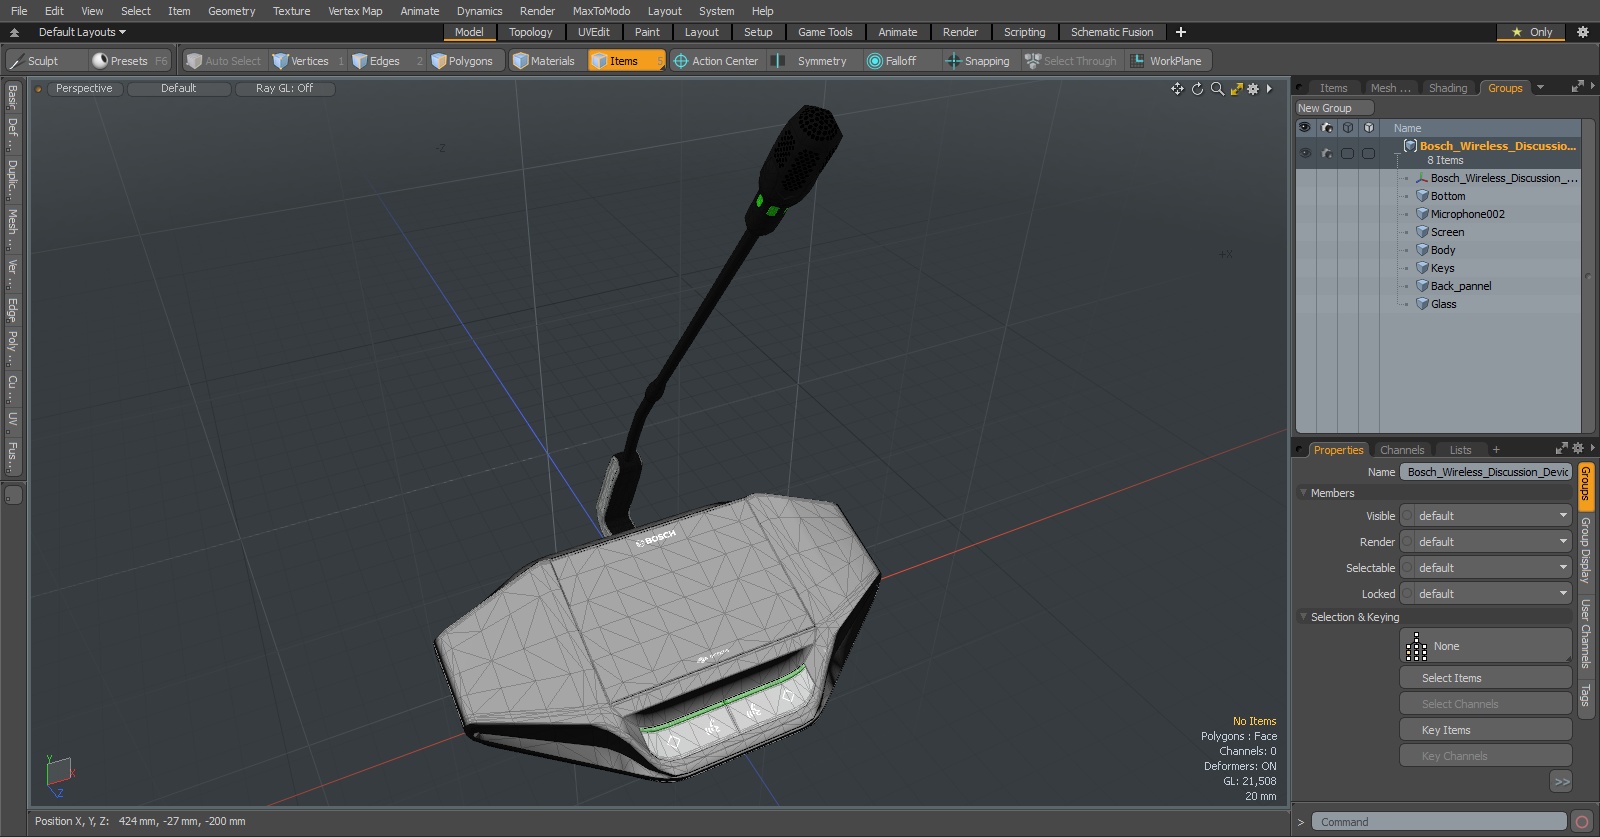This screenshot has height=837, width=1600.
Task: Switch to the Channels tab
Action: coord(1402,450)
